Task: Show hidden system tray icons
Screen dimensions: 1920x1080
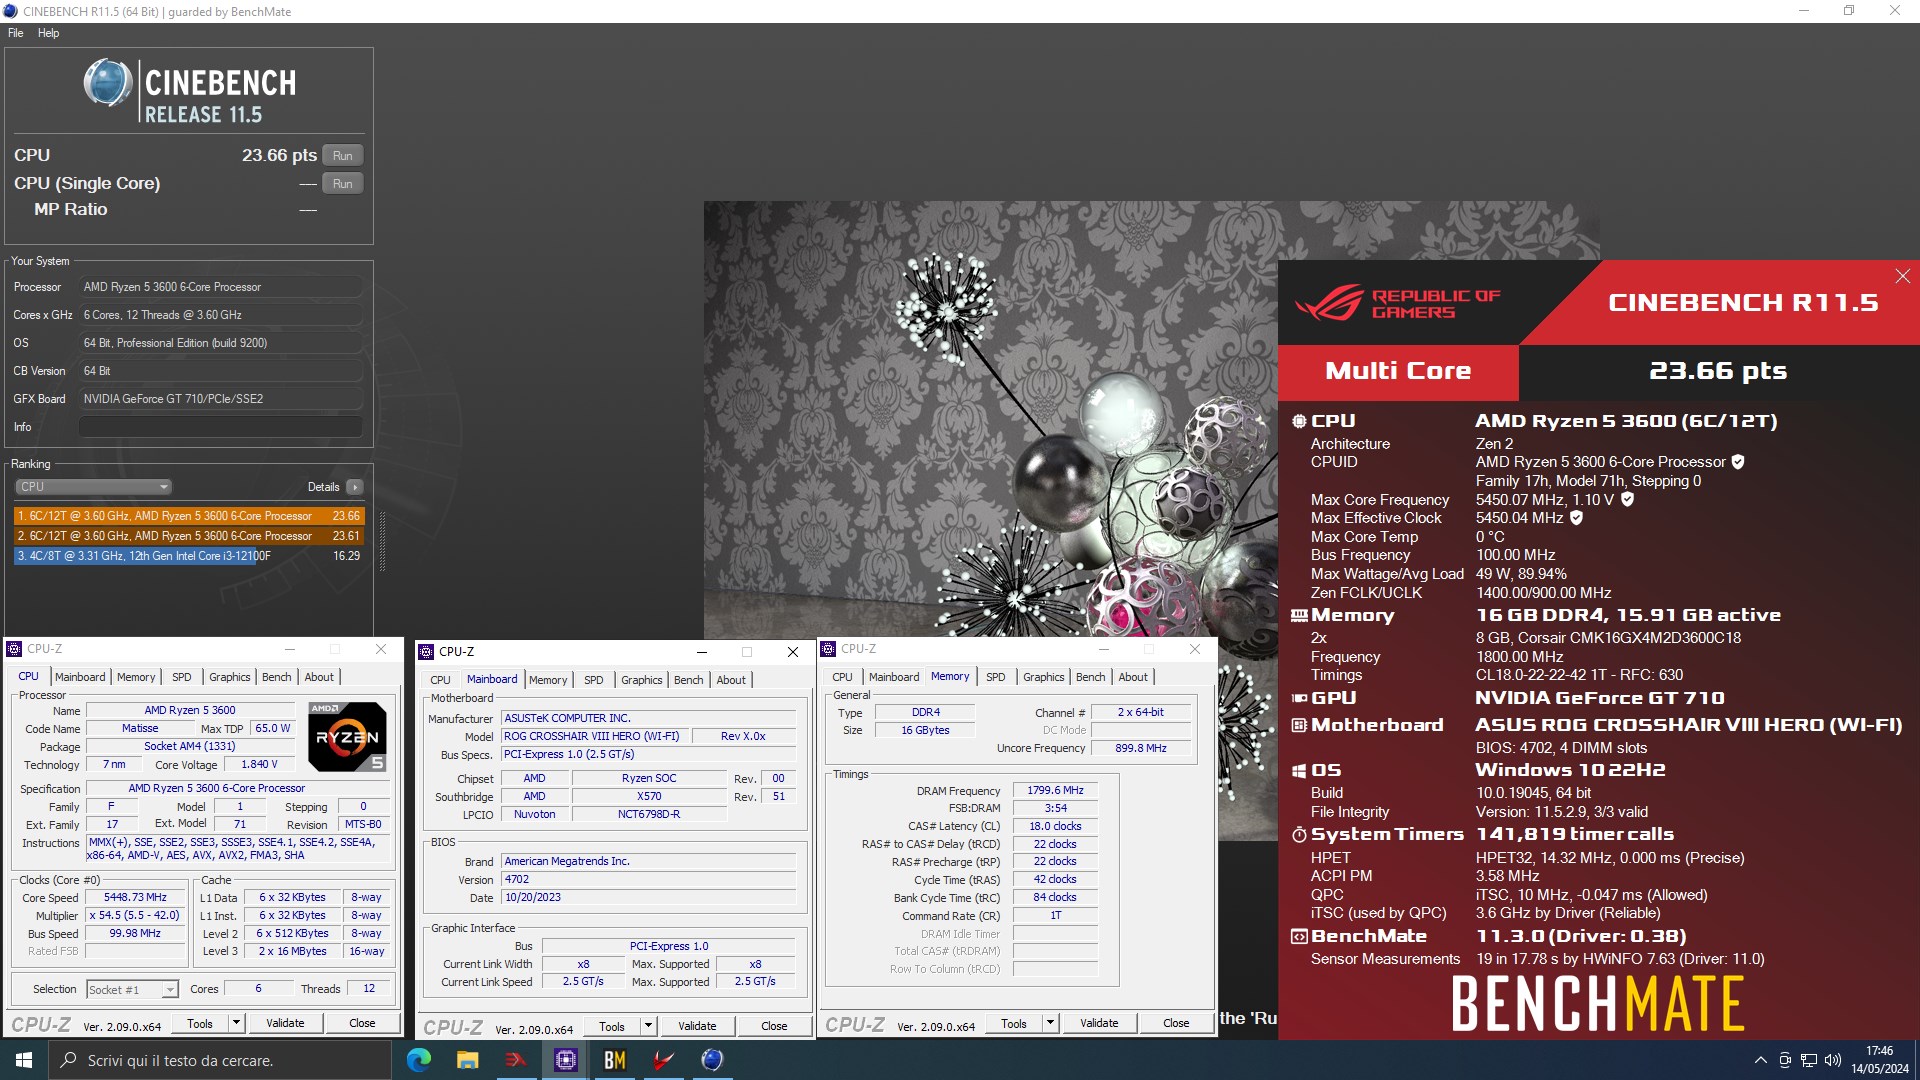Action: (x=1760, y=1060)
